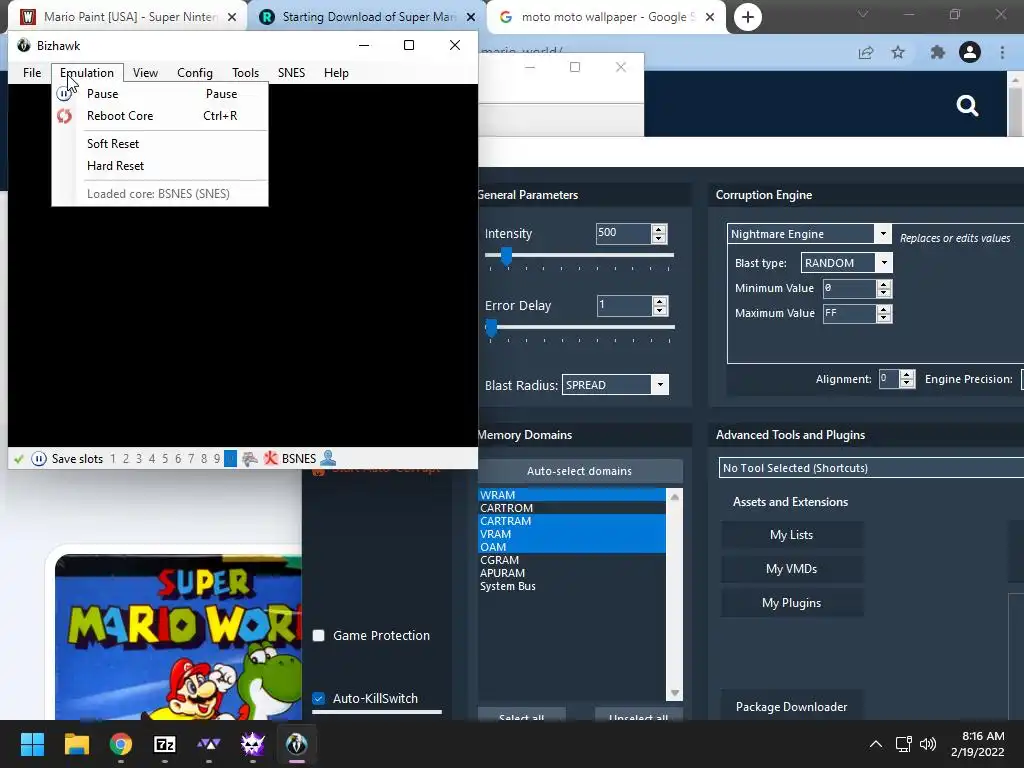Click the Bizhawk title bar app icon
The image size is (1024, 768).
(24, 45)
